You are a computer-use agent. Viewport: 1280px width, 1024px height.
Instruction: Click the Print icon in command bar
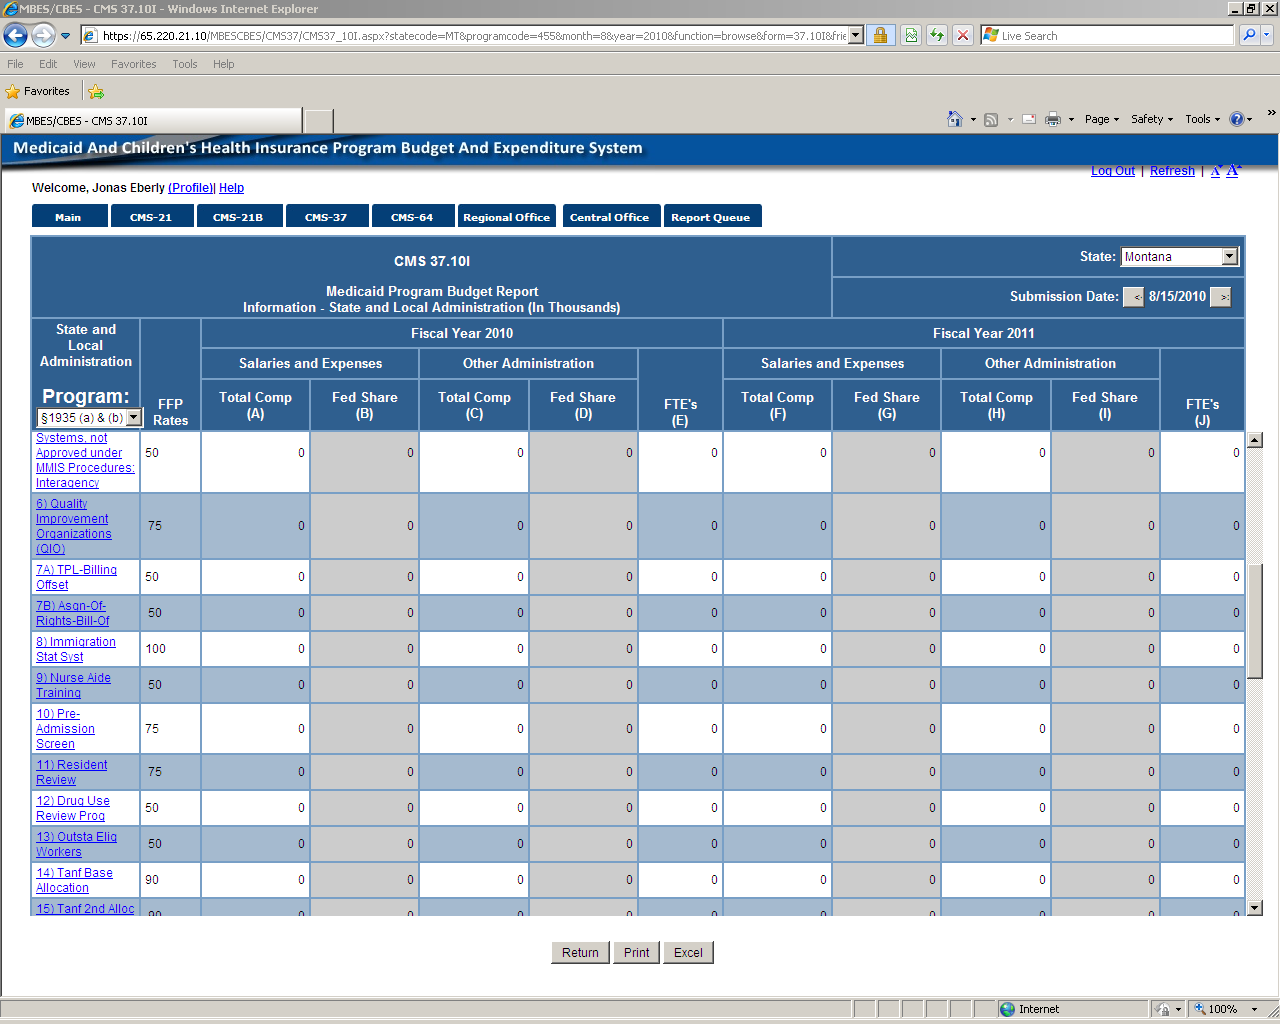1052,119
